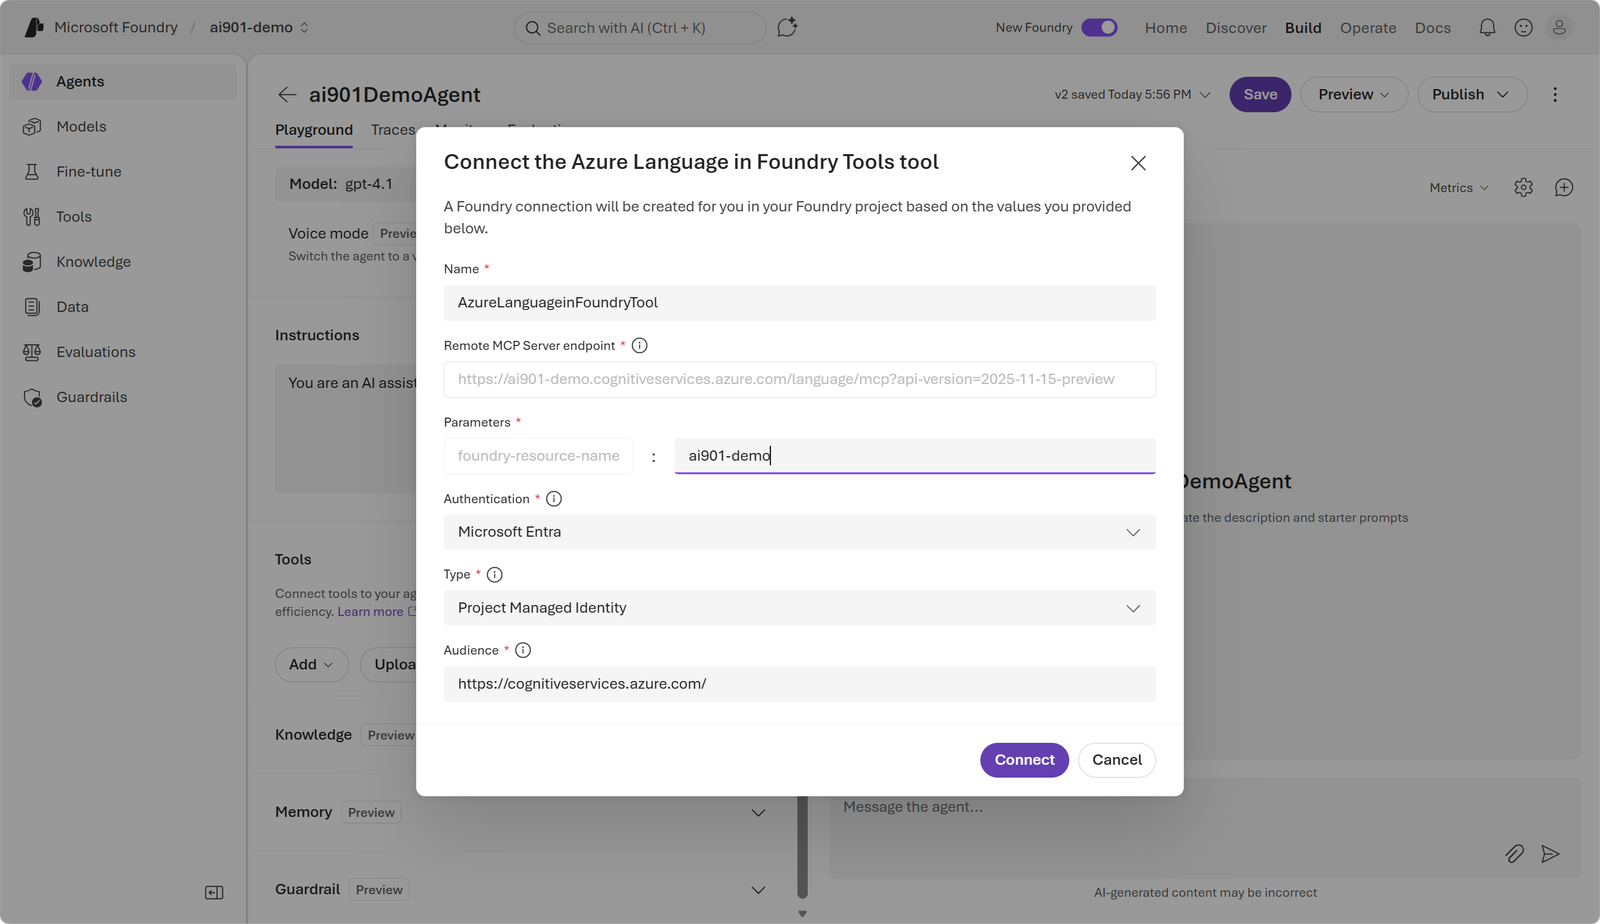The width and height of the screenshot is (1600, 924).
Task: Click the info icon next to Type
Action: click(495, 575)
